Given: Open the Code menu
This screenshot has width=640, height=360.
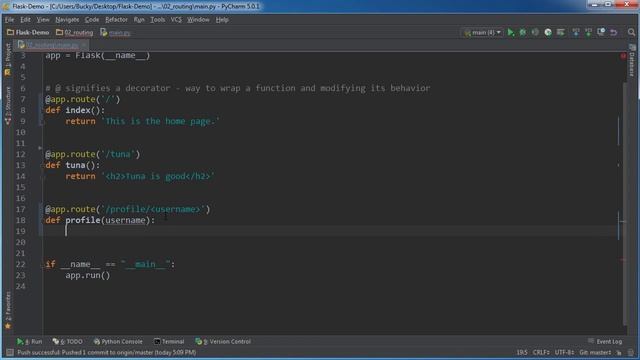Looking at the screenshot, I should coord(92,20).
